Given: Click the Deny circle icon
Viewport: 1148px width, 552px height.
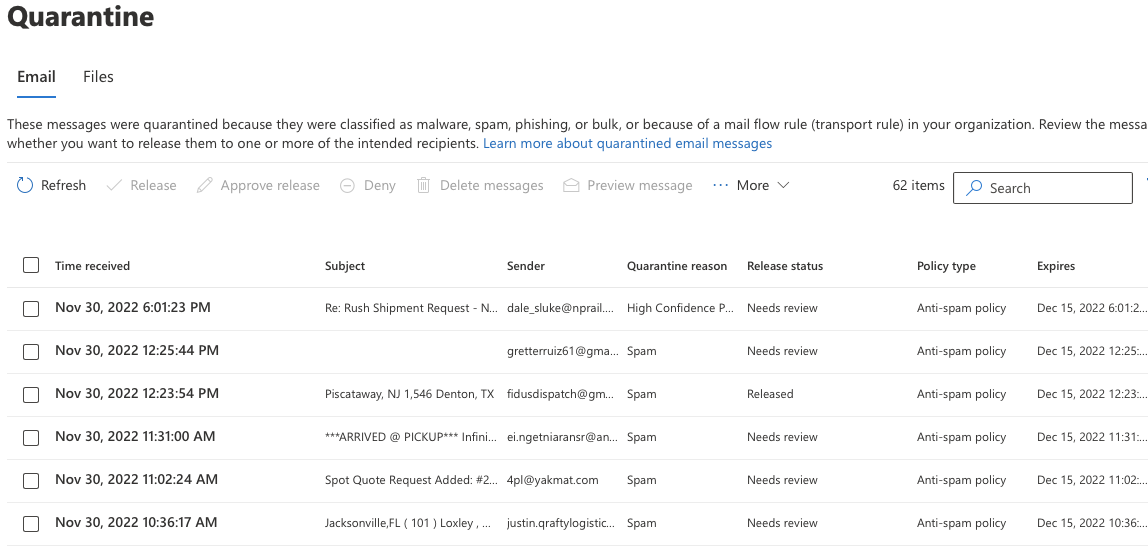Looking at the screenshot, I should point(348,186).
